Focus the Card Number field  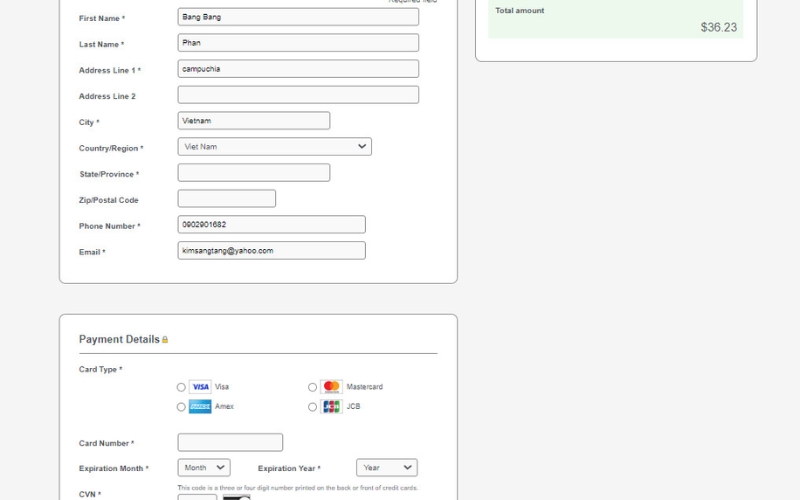click(230, 442)
